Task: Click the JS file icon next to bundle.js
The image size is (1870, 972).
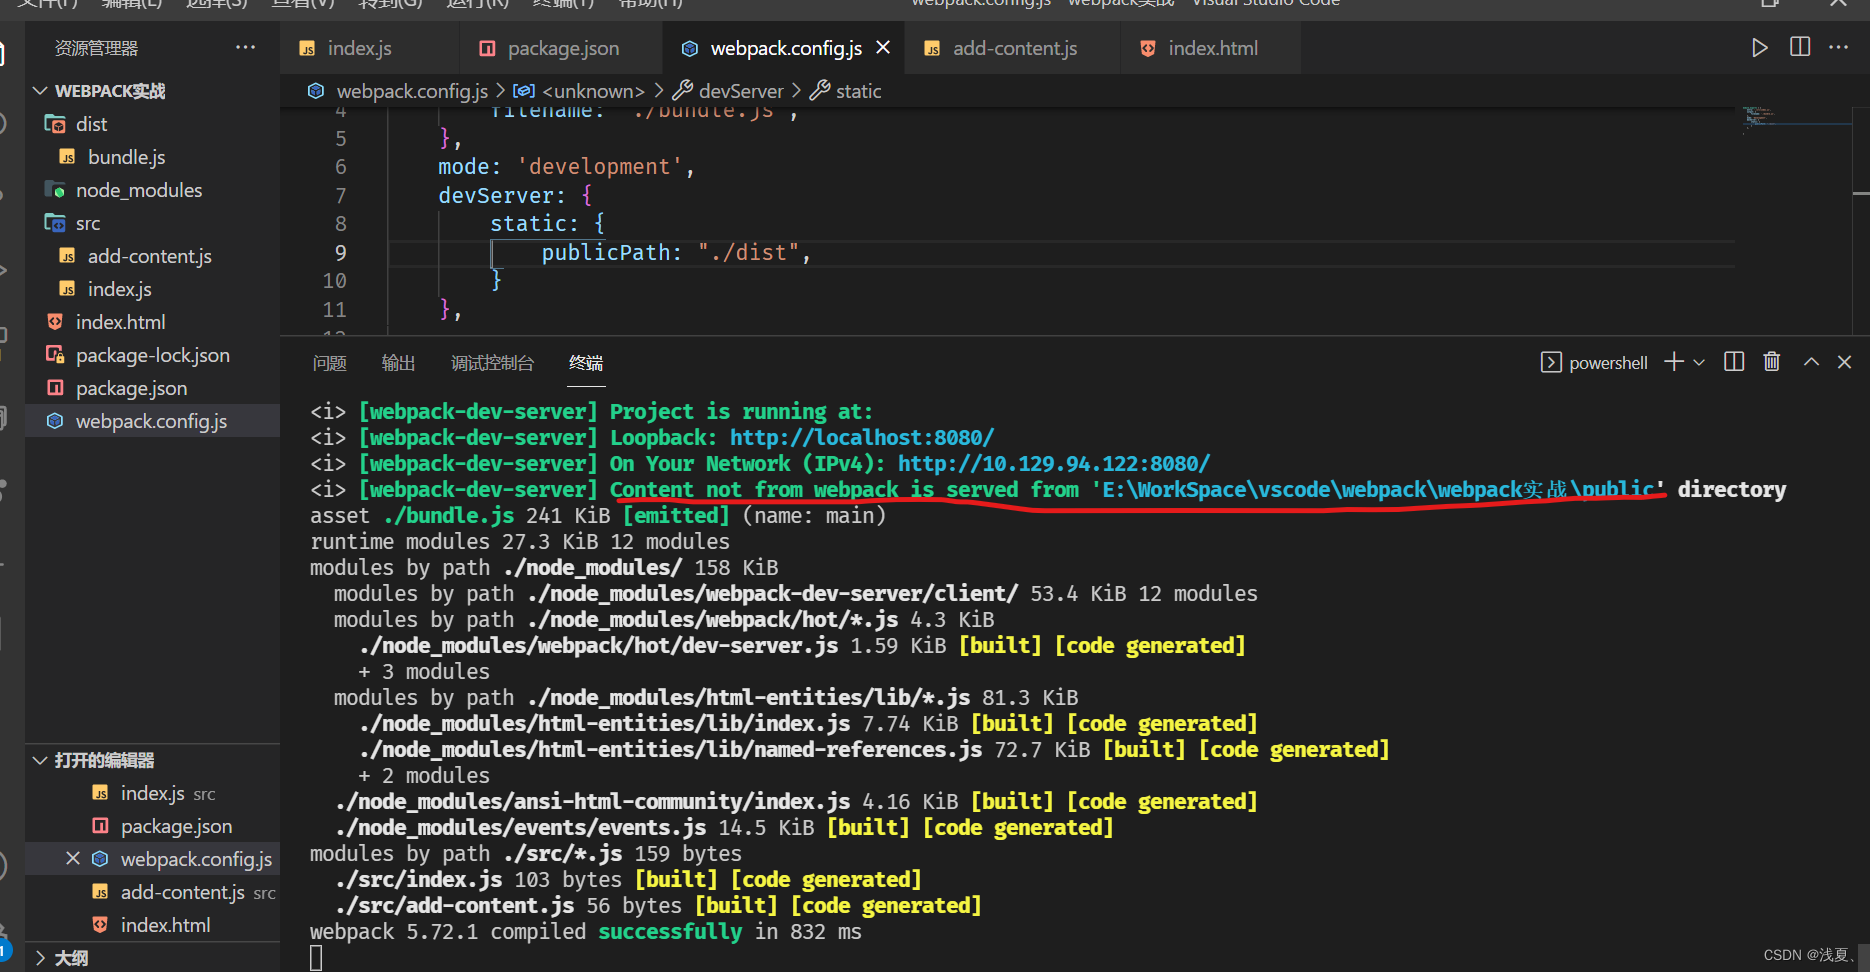Action: pyautogui.click(x=67, y=157)
